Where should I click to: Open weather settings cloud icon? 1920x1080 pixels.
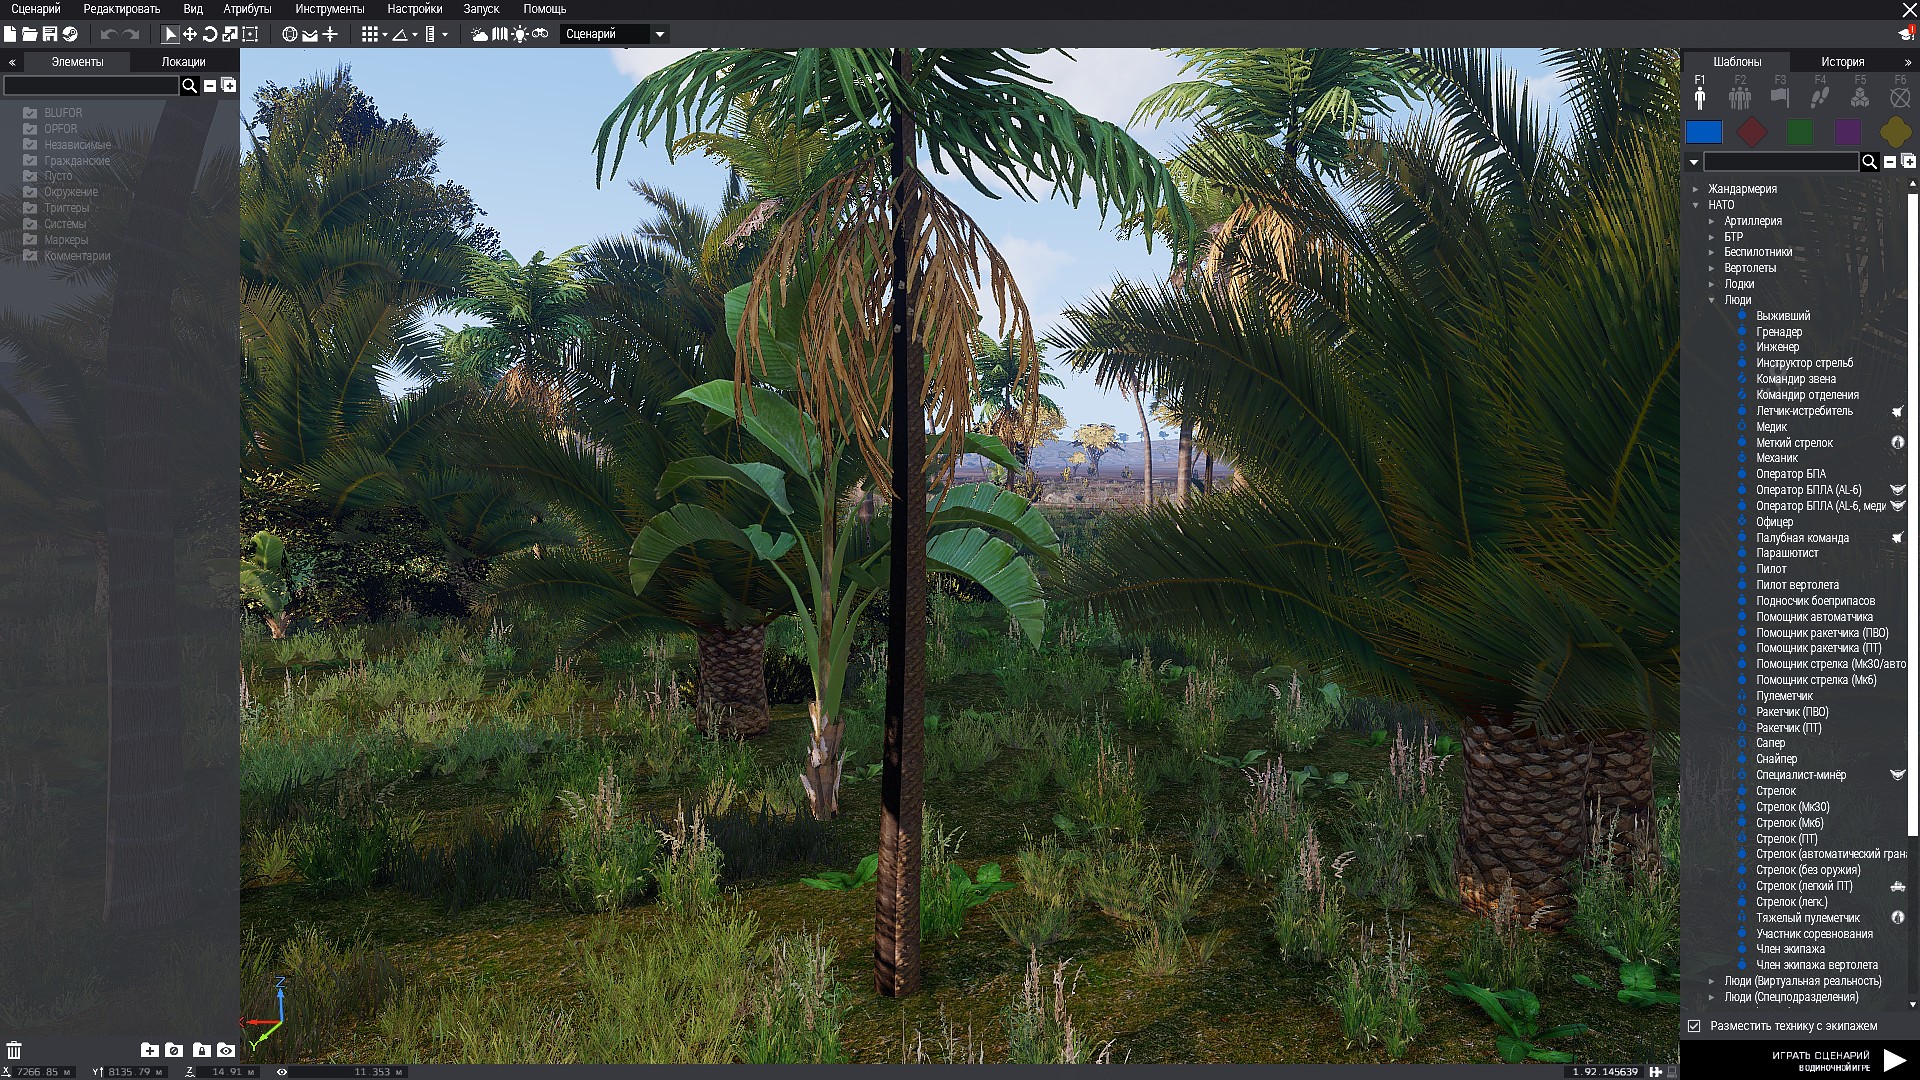pos(480,34)
